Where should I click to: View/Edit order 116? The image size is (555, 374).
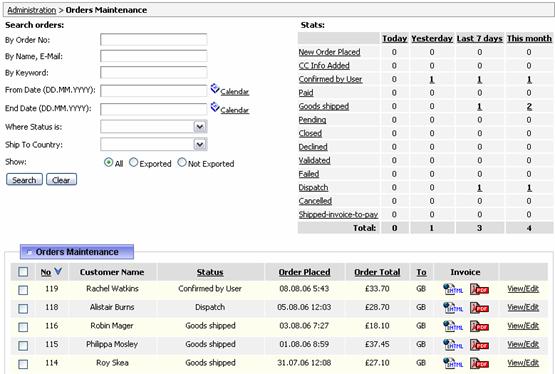(x=523, y=326)
